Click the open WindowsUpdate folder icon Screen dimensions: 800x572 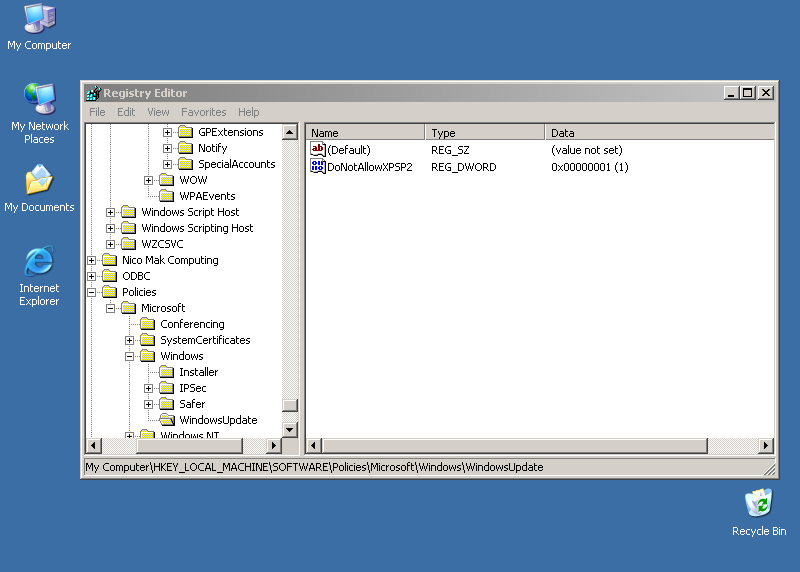[167, 420]
